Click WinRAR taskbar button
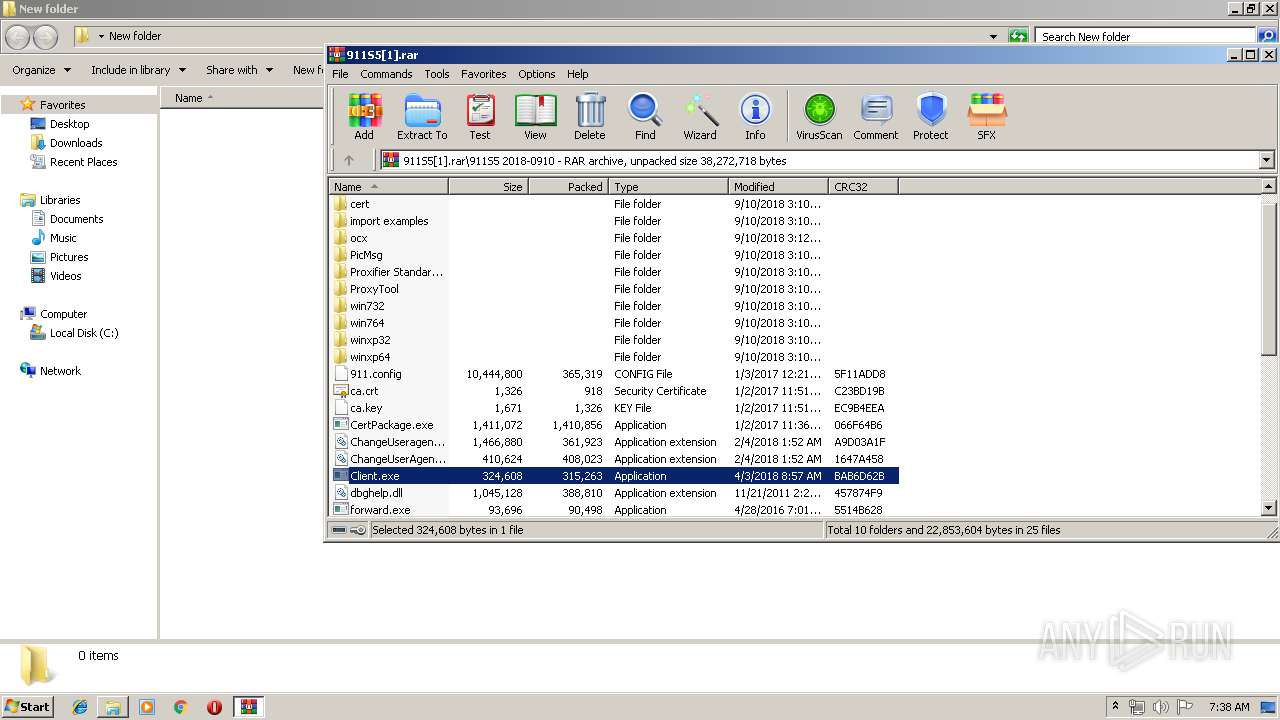This screenshot has width=1280, height=720. [x=248, y=707]
